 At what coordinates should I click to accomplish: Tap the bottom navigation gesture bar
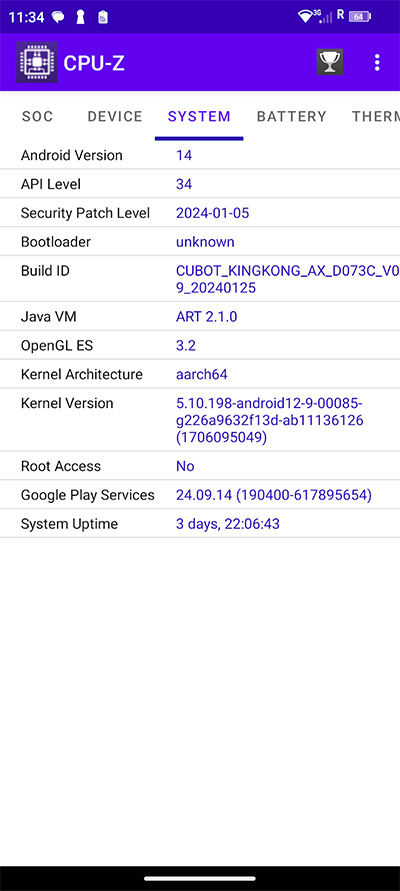point(200,878)
